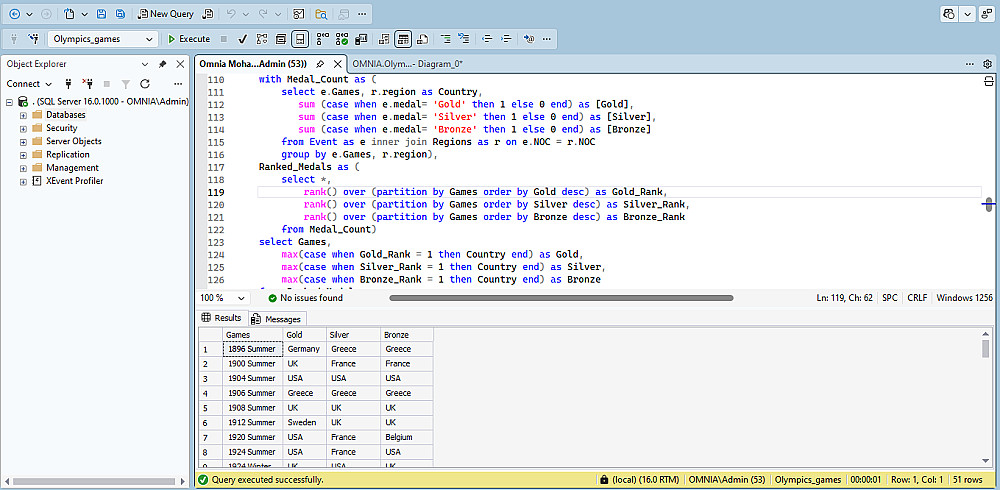Switch to the Messages tab

pos(276,319)
